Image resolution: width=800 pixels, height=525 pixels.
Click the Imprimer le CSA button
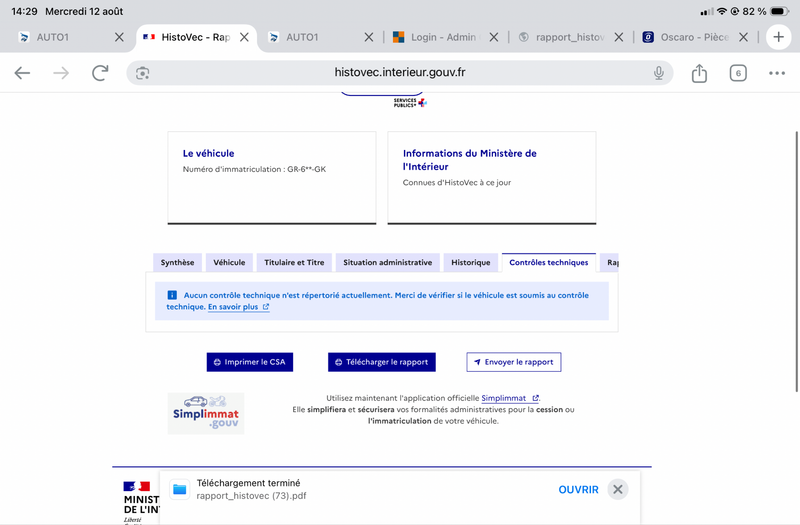(x=249, y=362)
